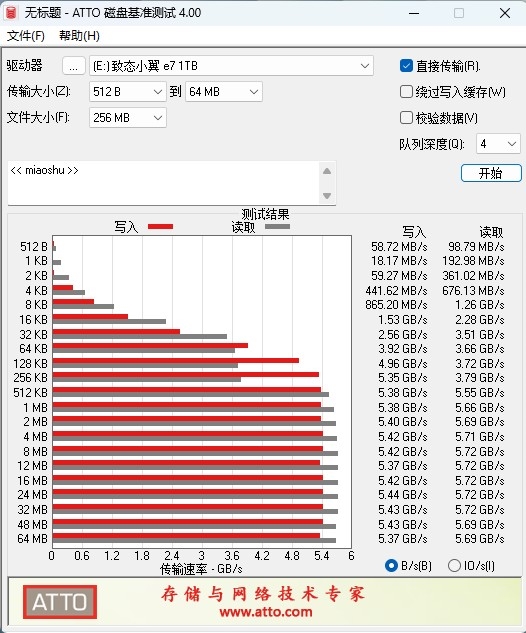Select the B/s(B) radio button
This screenshot has height=633, width=526.
pos(391,566)
